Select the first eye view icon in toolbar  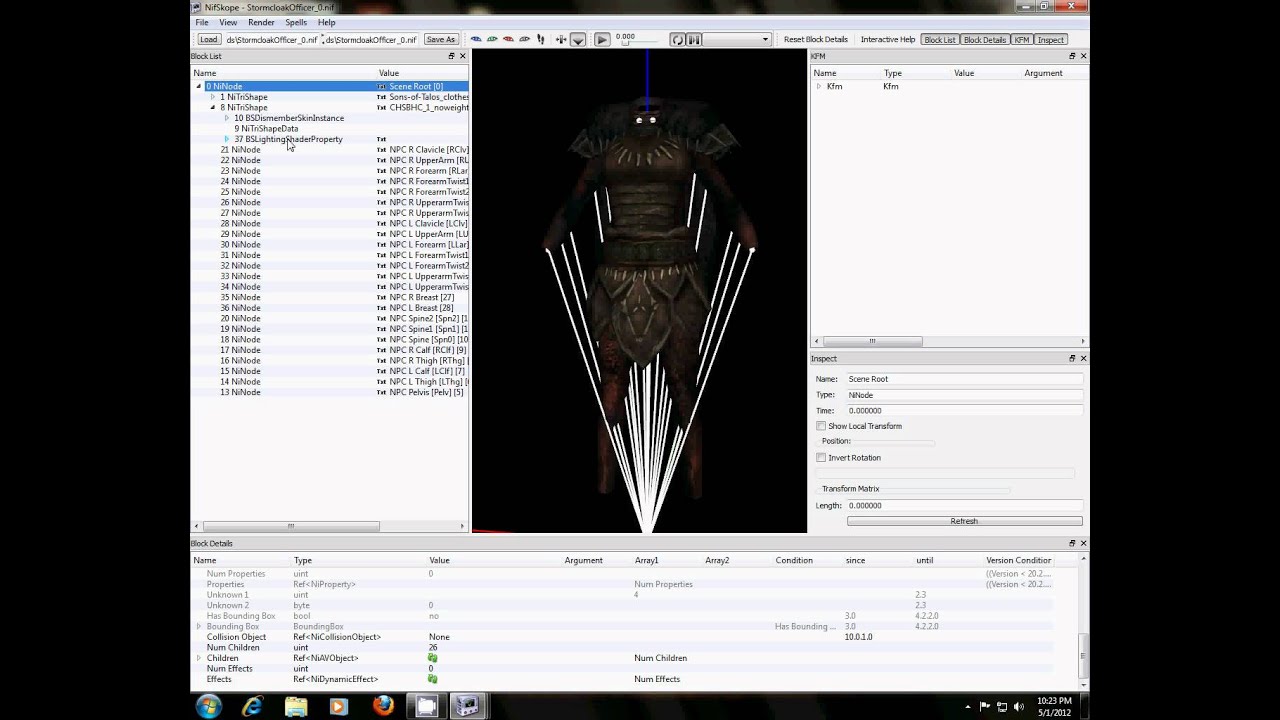476,39
